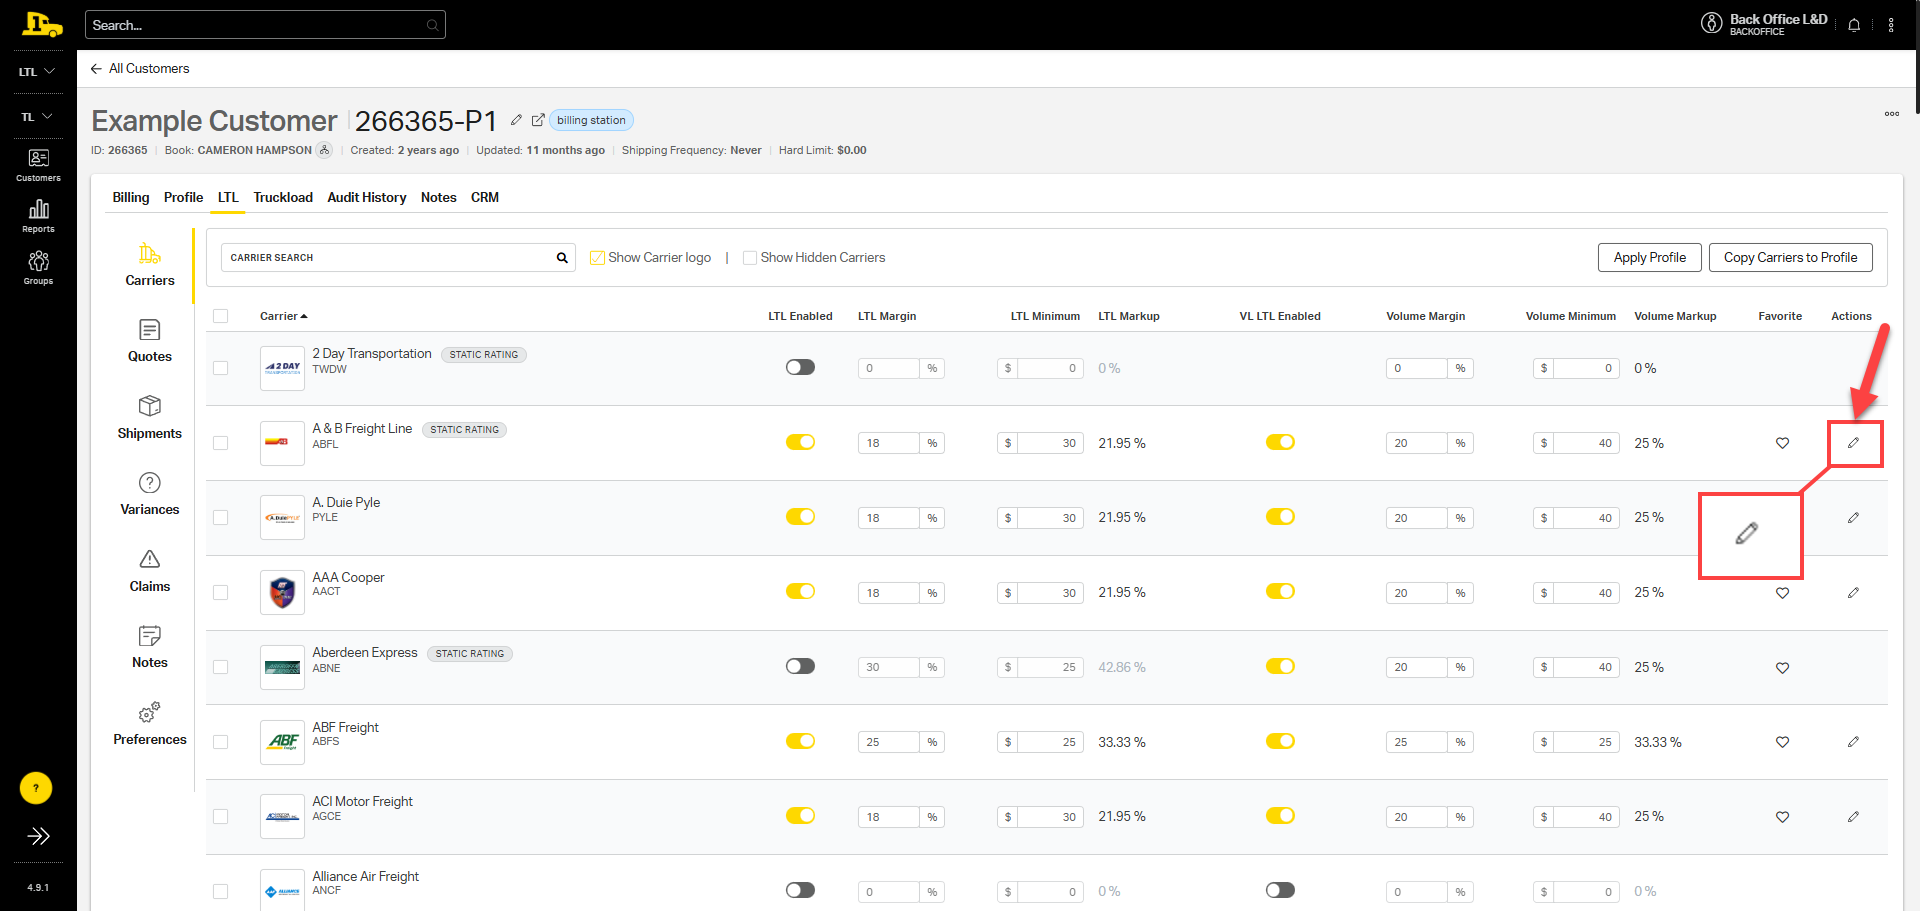Image resolution: width=1920 pixels, height=911 pixels.
Task: Open the Quotes section in sidebar
Action: [x=149, y=341]
